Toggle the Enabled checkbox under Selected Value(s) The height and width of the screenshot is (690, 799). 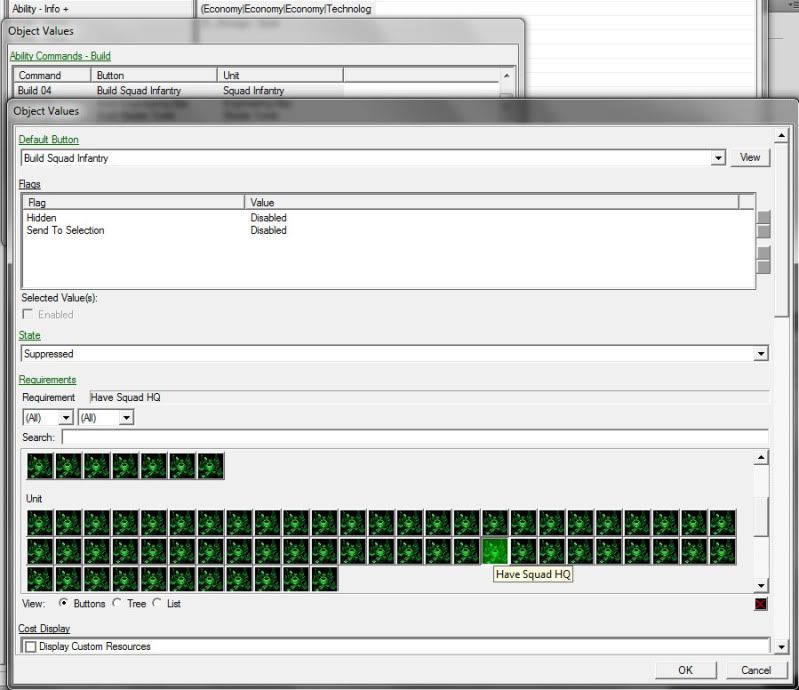pyautogui.click(x=28, y=314)
